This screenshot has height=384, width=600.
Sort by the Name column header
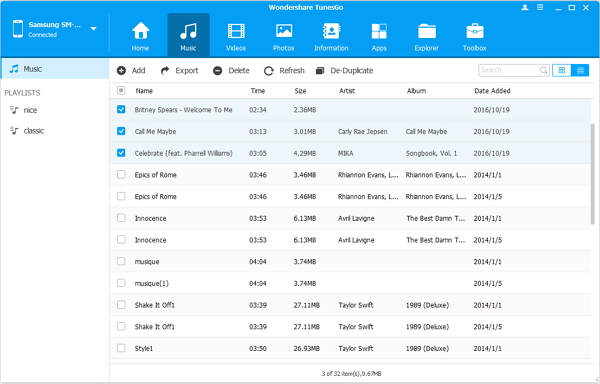144,91
